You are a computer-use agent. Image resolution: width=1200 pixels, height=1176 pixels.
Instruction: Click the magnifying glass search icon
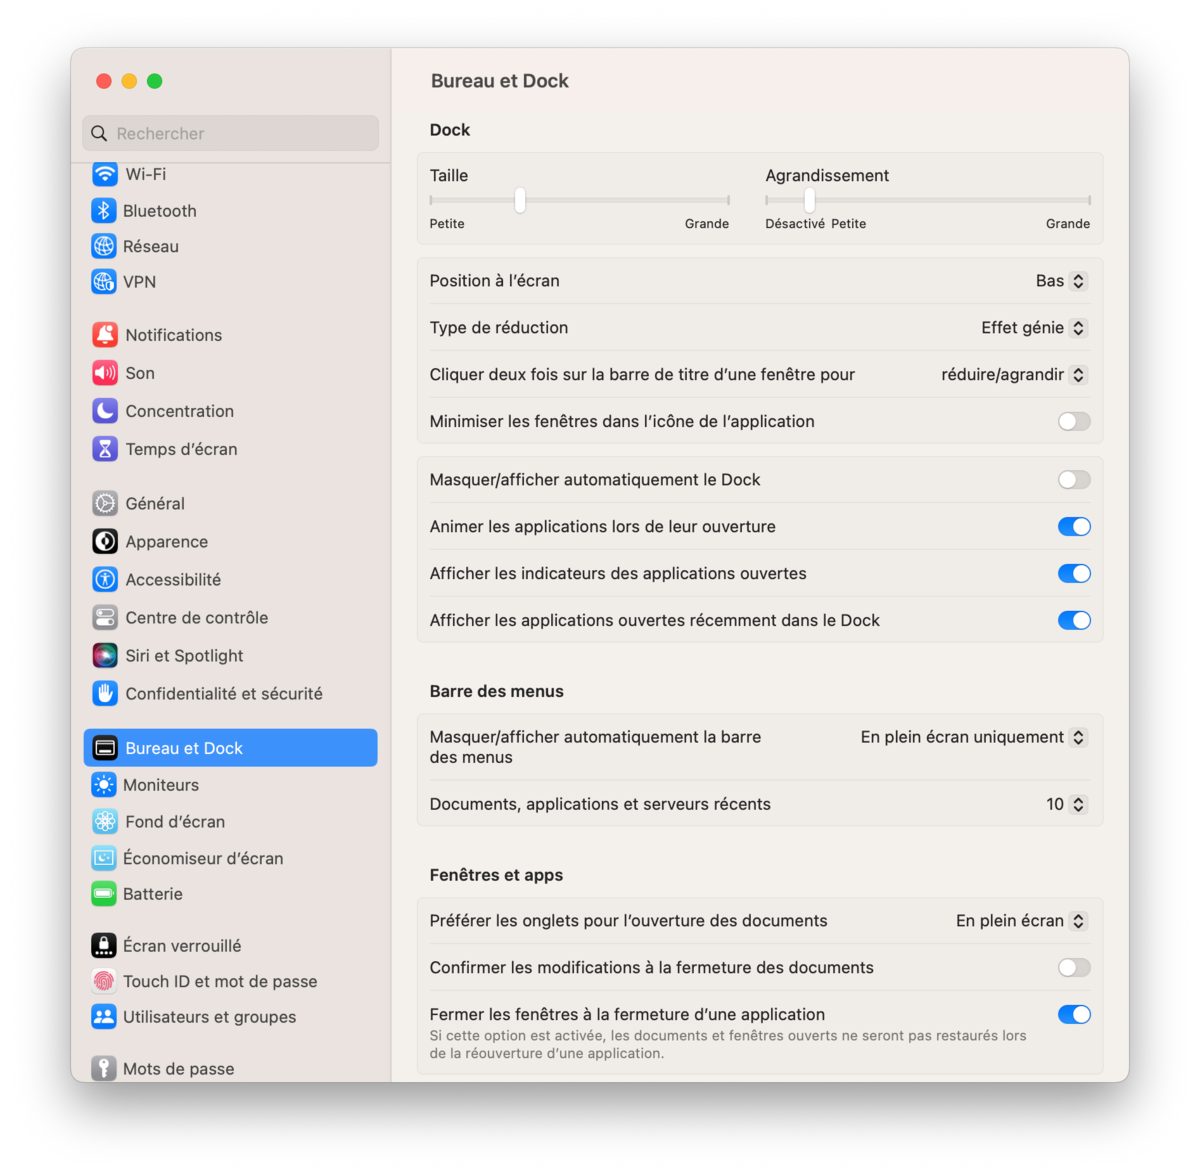point(99,133)
